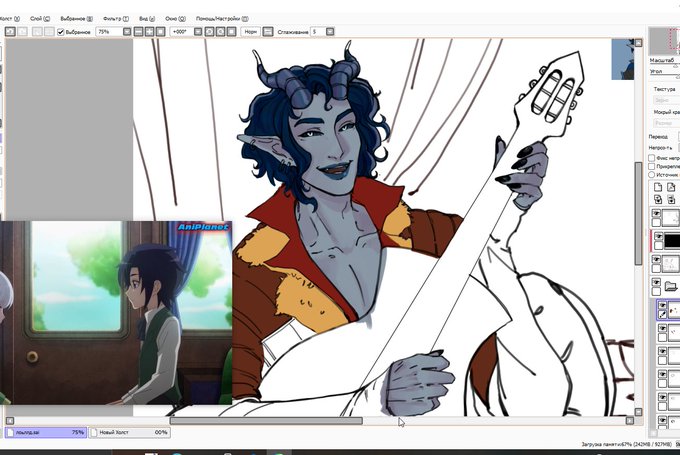This screenshot has width=680, height=455.
Task: Click the horizontal scrollbar thumb under the canvas
Action: click(x=266, y=421)
